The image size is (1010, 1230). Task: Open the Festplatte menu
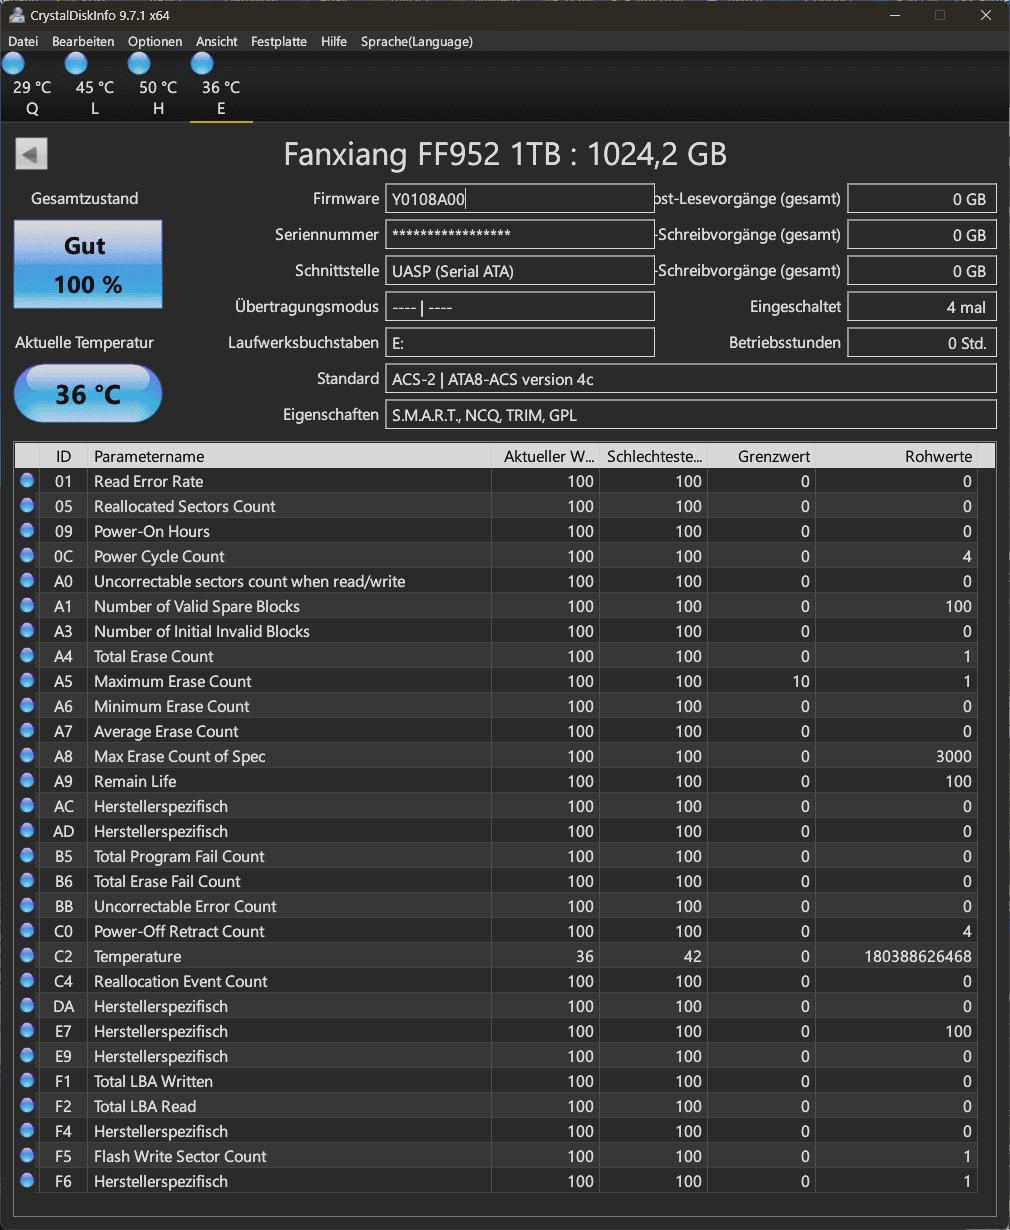coord(279,41)
